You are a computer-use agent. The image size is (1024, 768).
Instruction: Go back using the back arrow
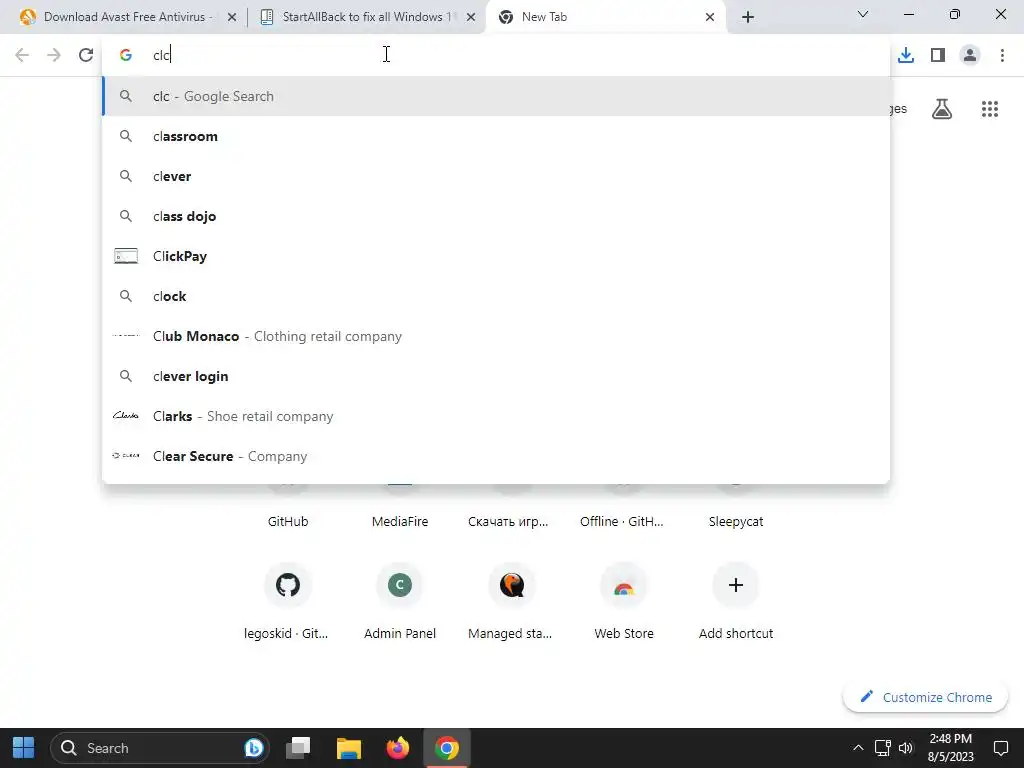(22, 55)
